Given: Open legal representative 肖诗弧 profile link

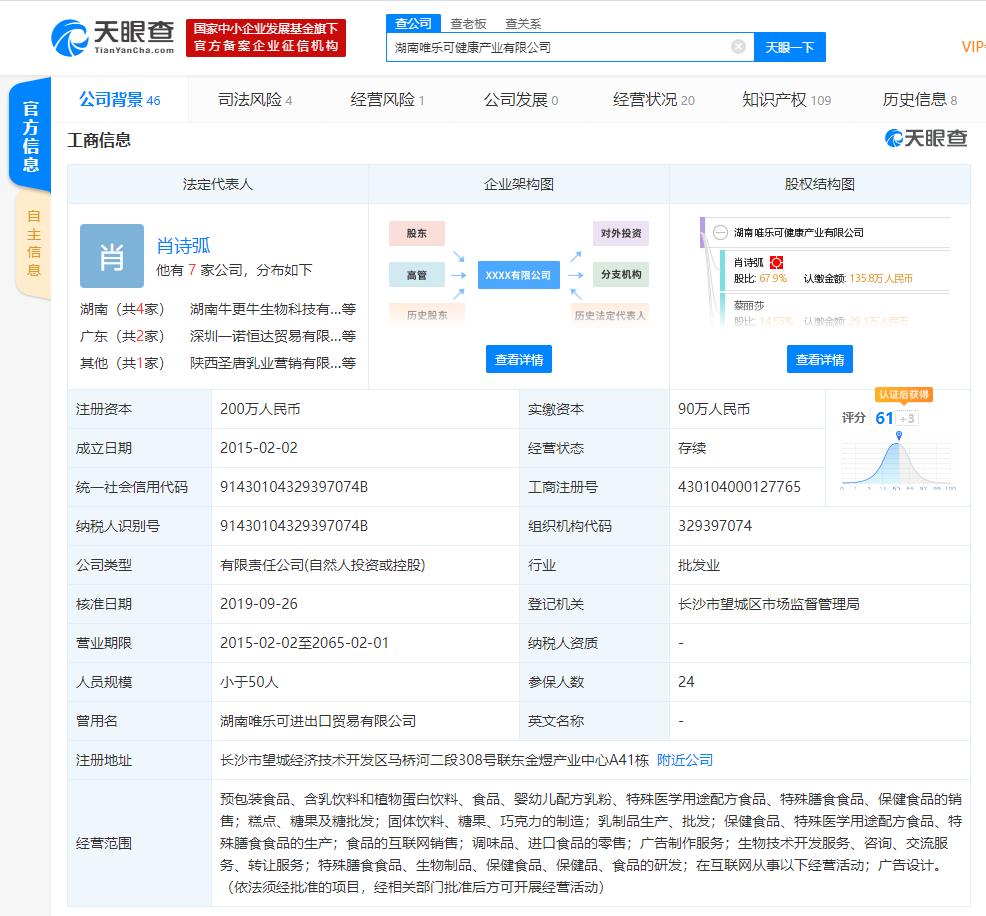Looking at the screenshot, I should (x=183, y=245).
